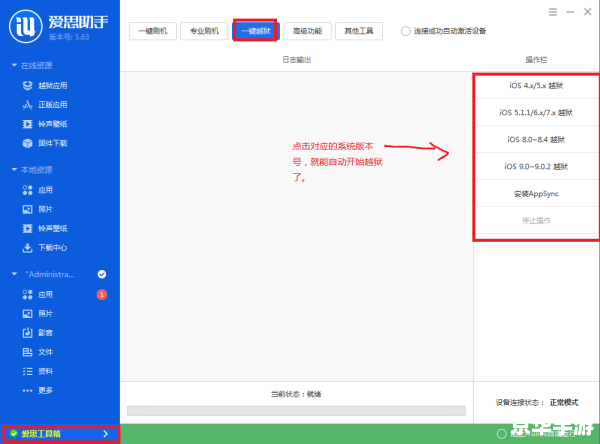Start iOS 9.0~9.0.2 越狱
Image resolution: width=600 pixels, height=444 pixels.
(x=536, y=166)
